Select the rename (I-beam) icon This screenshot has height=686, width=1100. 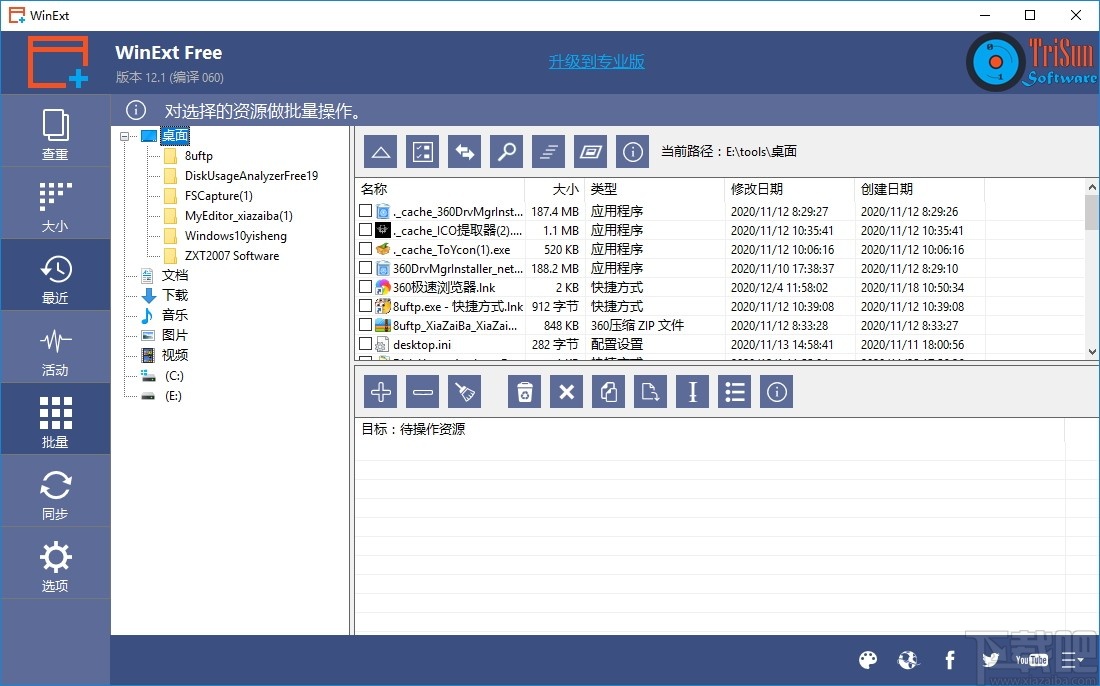click(692, 391)
